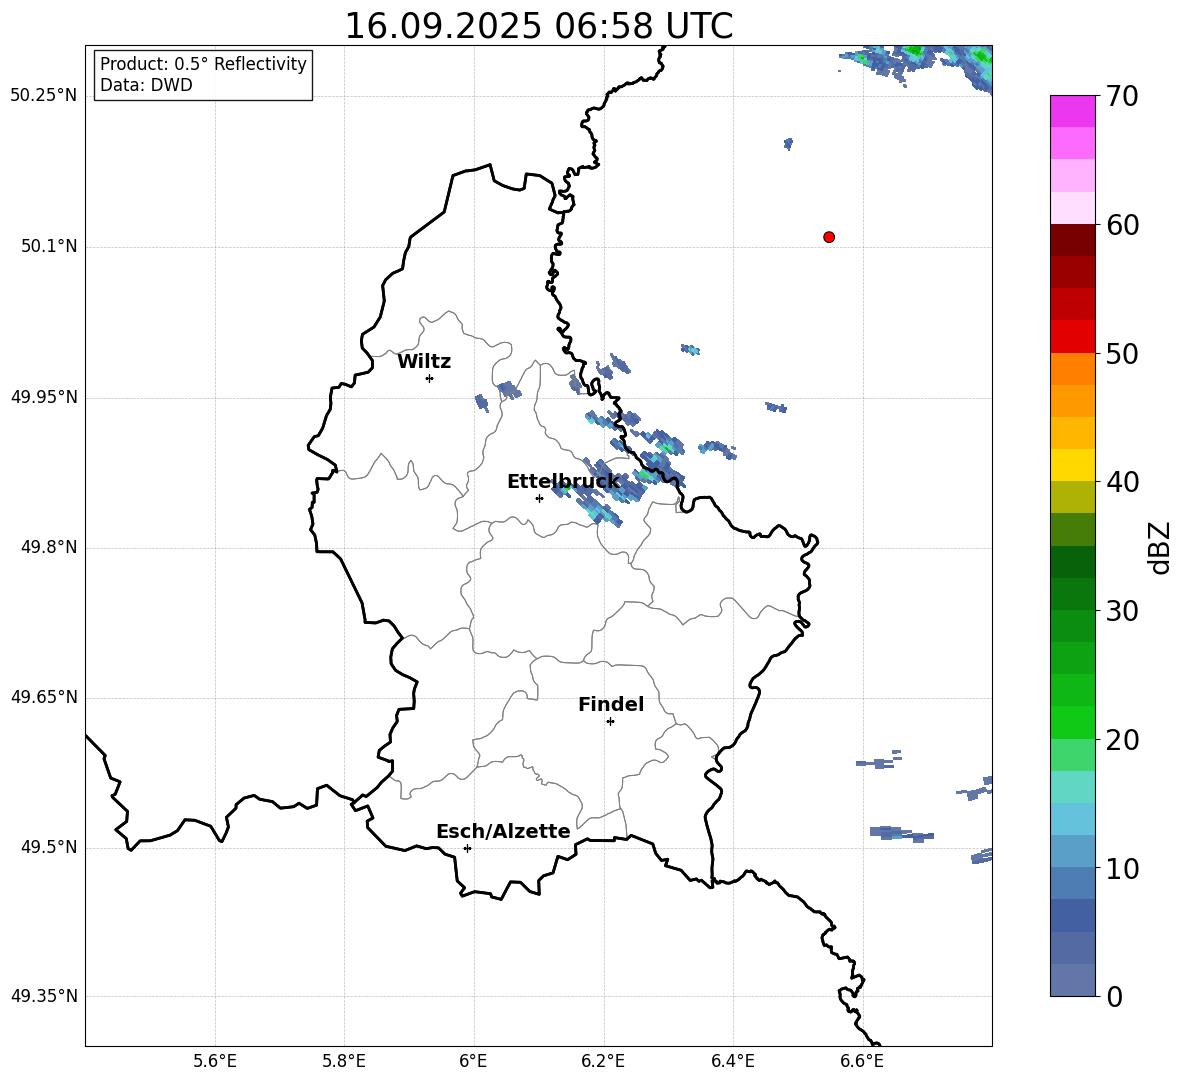Click the red radar site marker dot

pyautogui.click(x=829, y=237)
